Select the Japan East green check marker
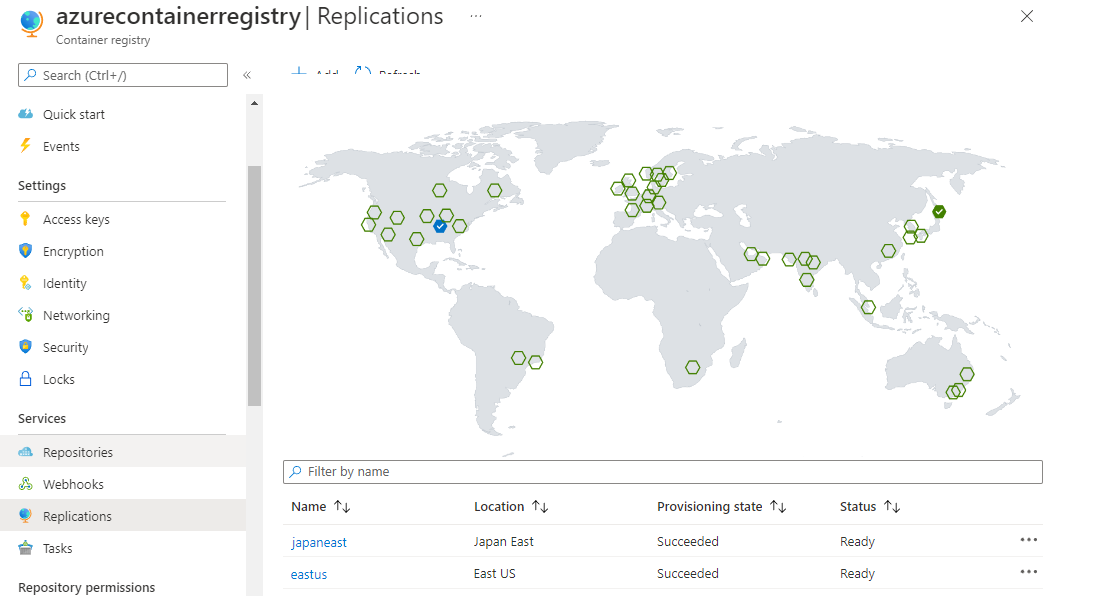Viewport: 1099px width, 605px height. click(x=939, y=211)
